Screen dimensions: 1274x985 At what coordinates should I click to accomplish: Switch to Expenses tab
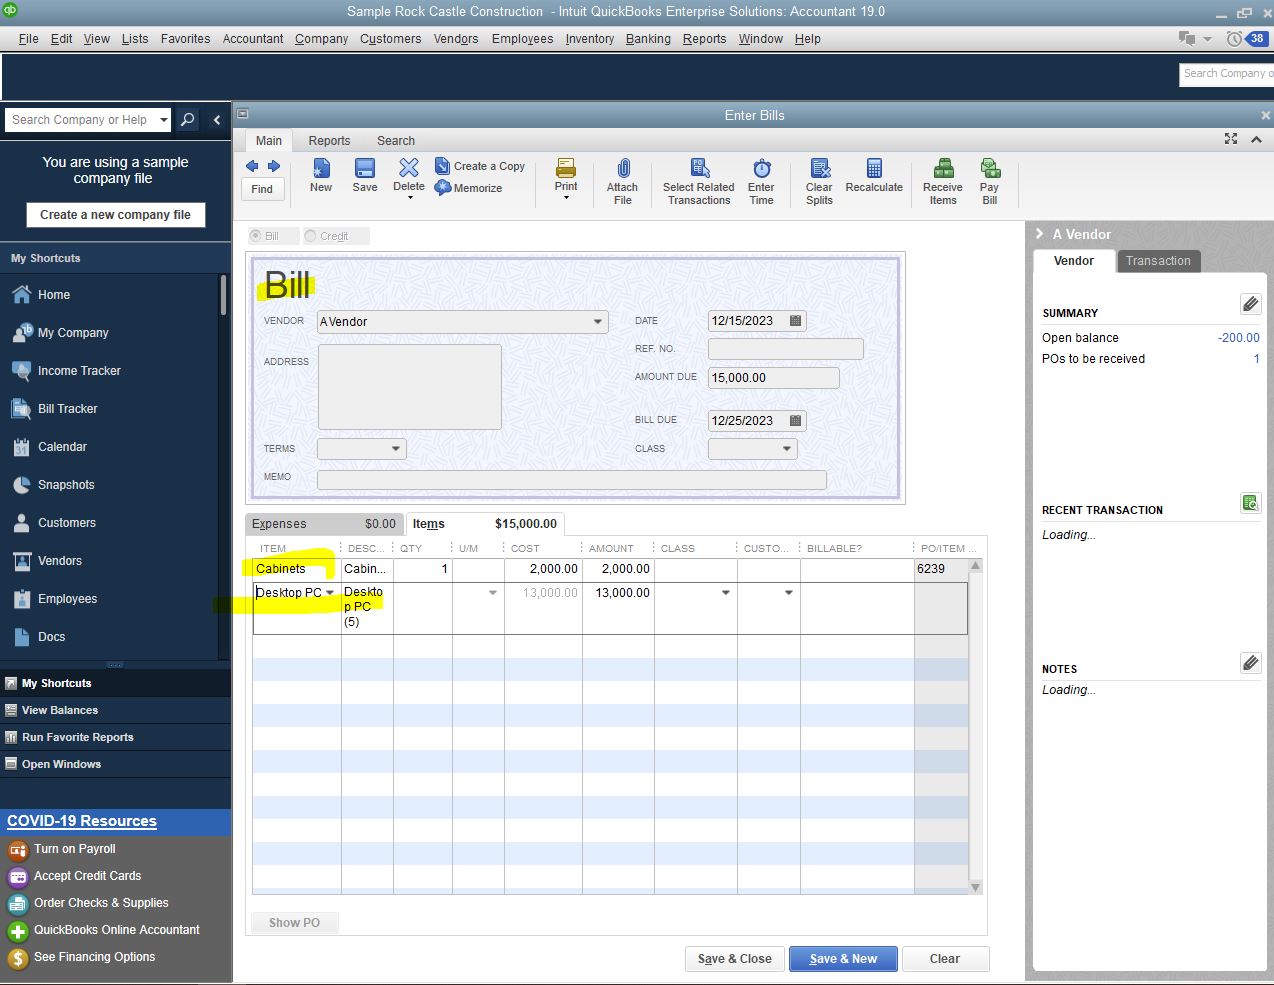coord(324,524)
